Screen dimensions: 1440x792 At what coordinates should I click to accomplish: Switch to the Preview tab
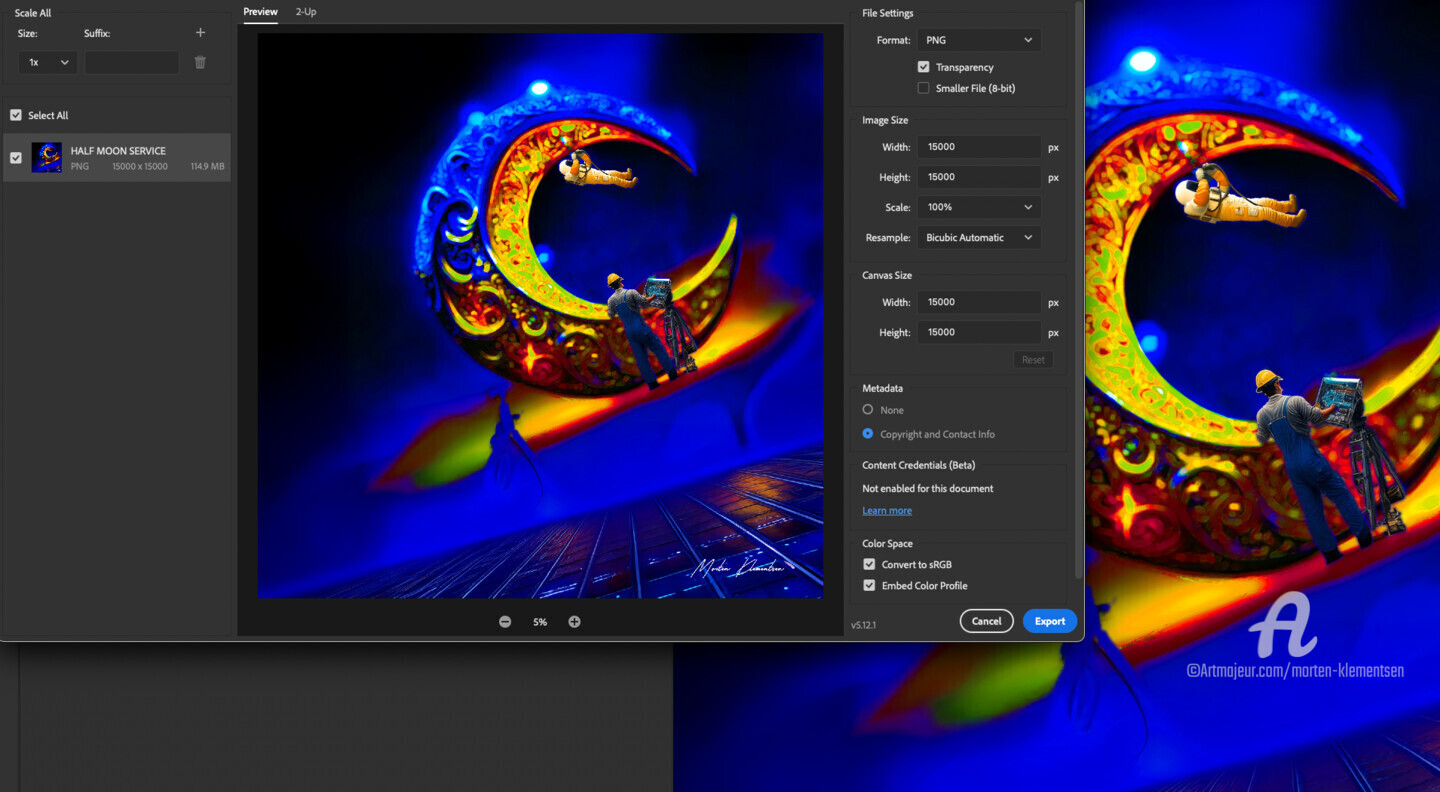[x=260, y=12]
